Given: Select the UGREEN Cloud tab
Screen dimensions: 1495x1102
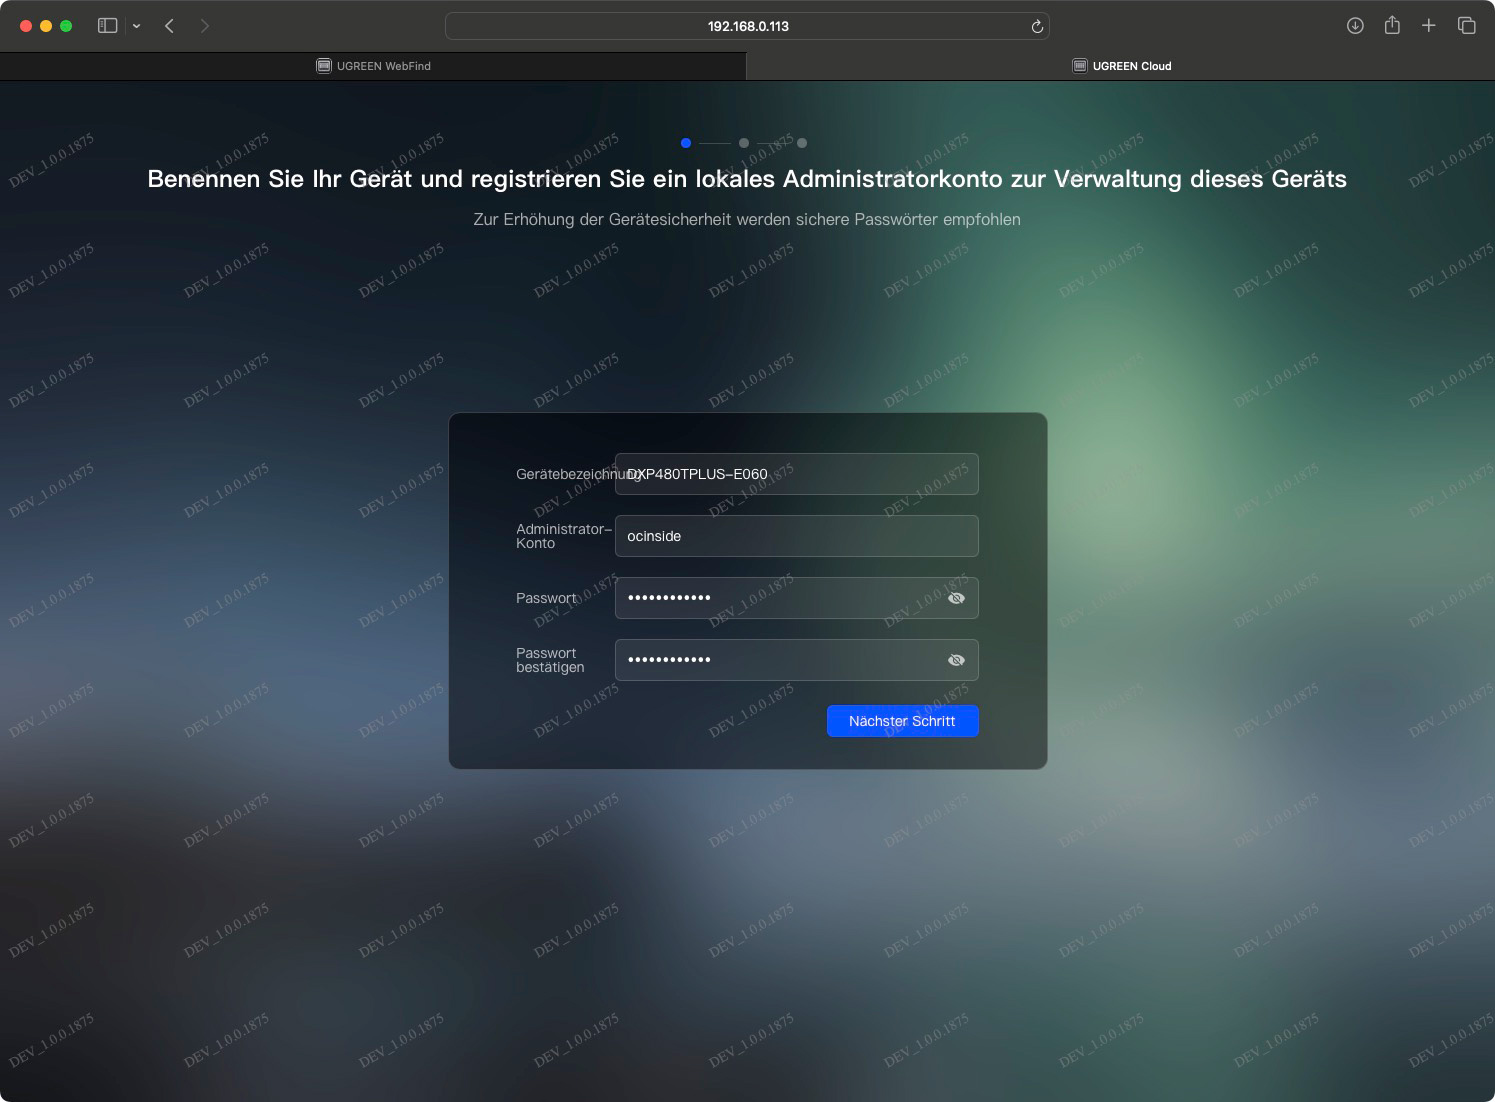Looking at the screenshot, I should tap(1121, 66).
